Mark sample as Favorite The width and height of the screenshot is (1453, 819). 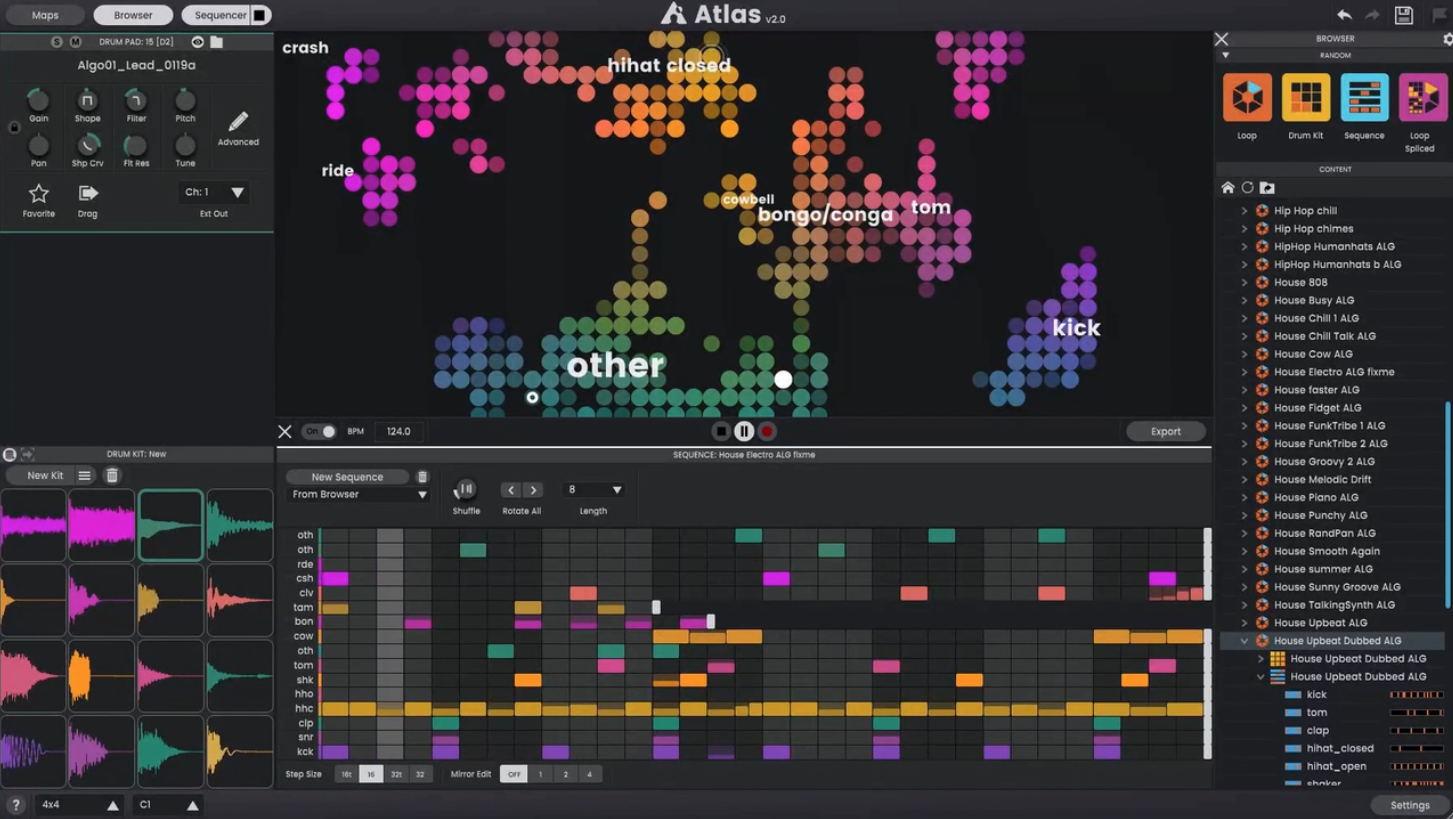pyautogui.click(x=38, y=193)
